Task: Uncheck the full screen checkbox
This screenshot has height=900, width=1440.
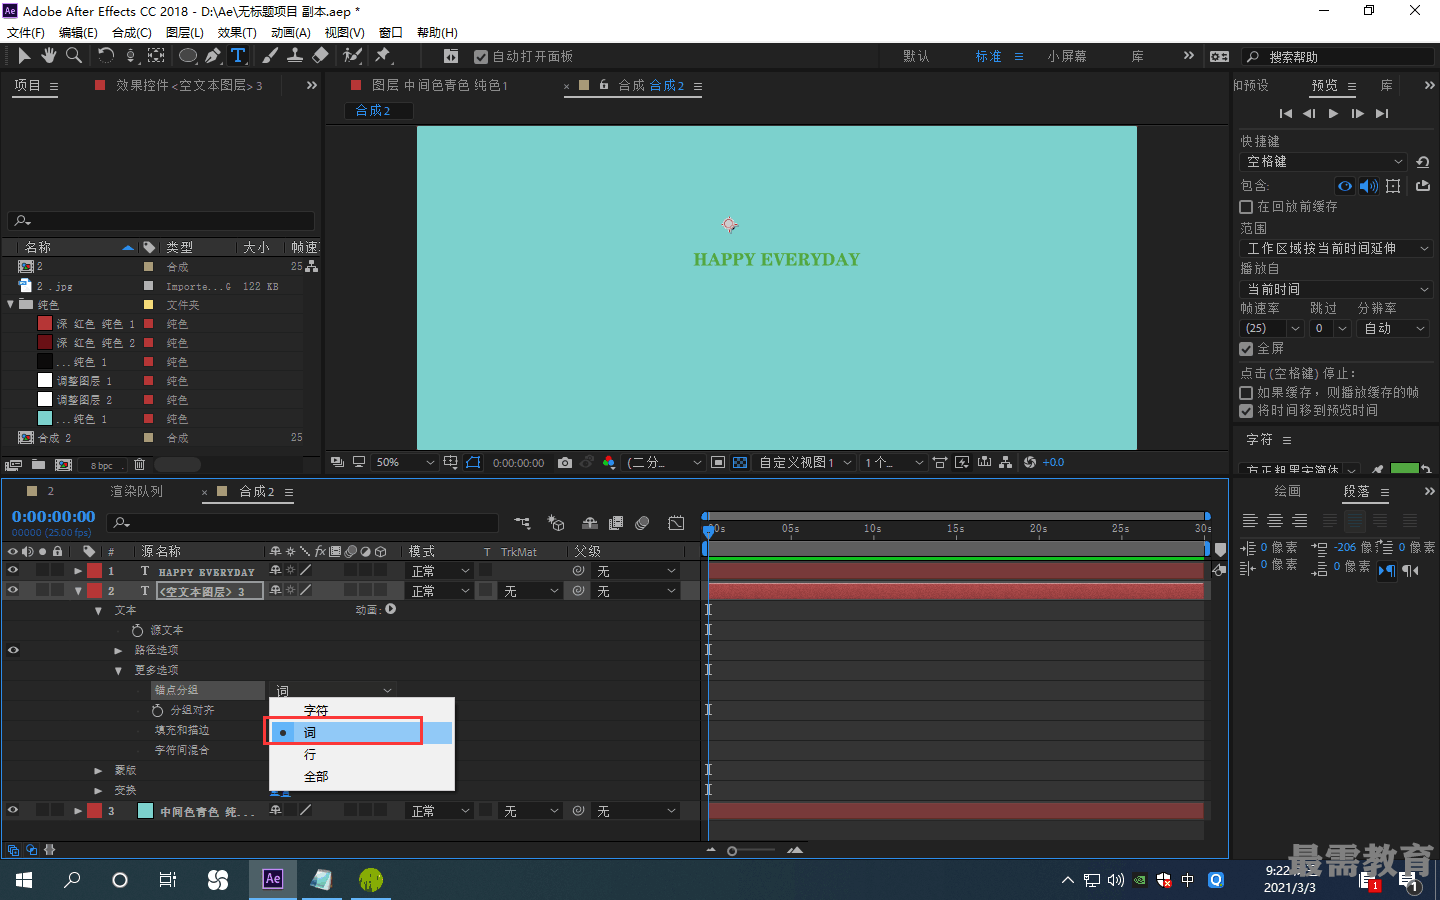Action: [x=1246, y=349]
